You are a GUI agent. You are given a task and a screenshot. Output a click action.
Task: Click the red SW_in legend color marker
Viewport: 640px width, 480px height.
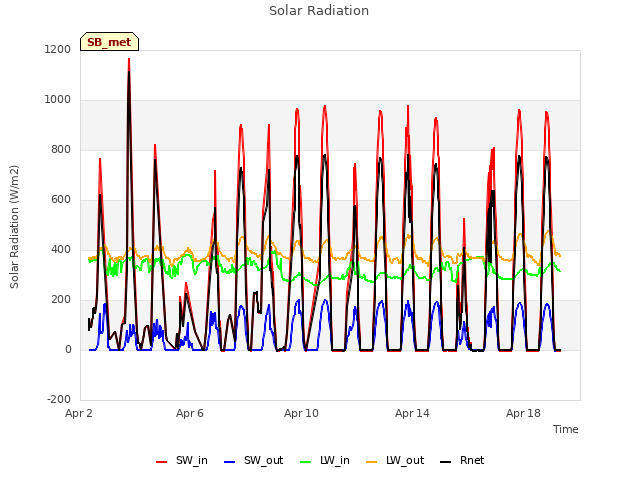[162, 462]
